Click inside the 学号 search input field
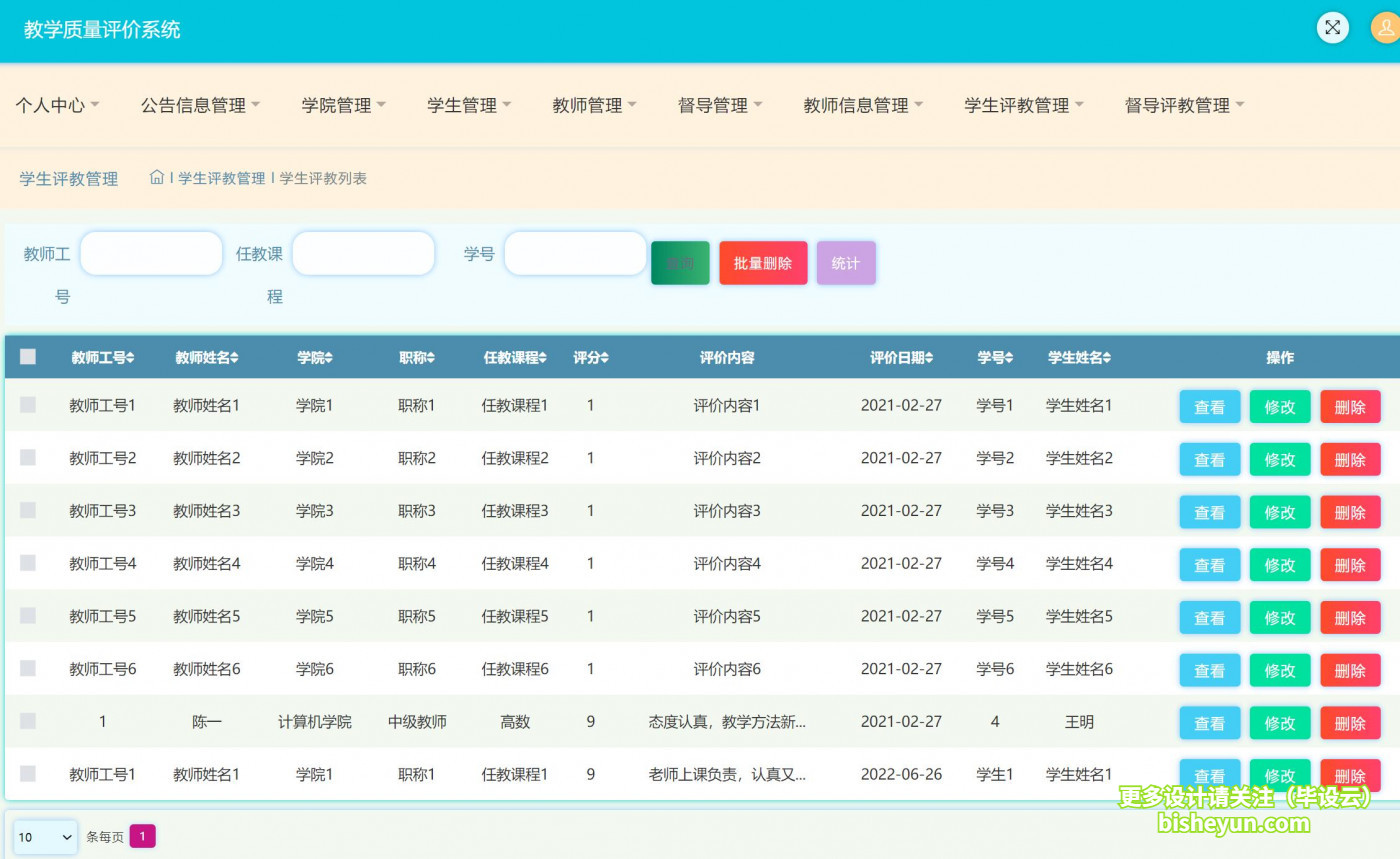The height and width of the screenshot is (859, 1400). [x=575, y=254]
